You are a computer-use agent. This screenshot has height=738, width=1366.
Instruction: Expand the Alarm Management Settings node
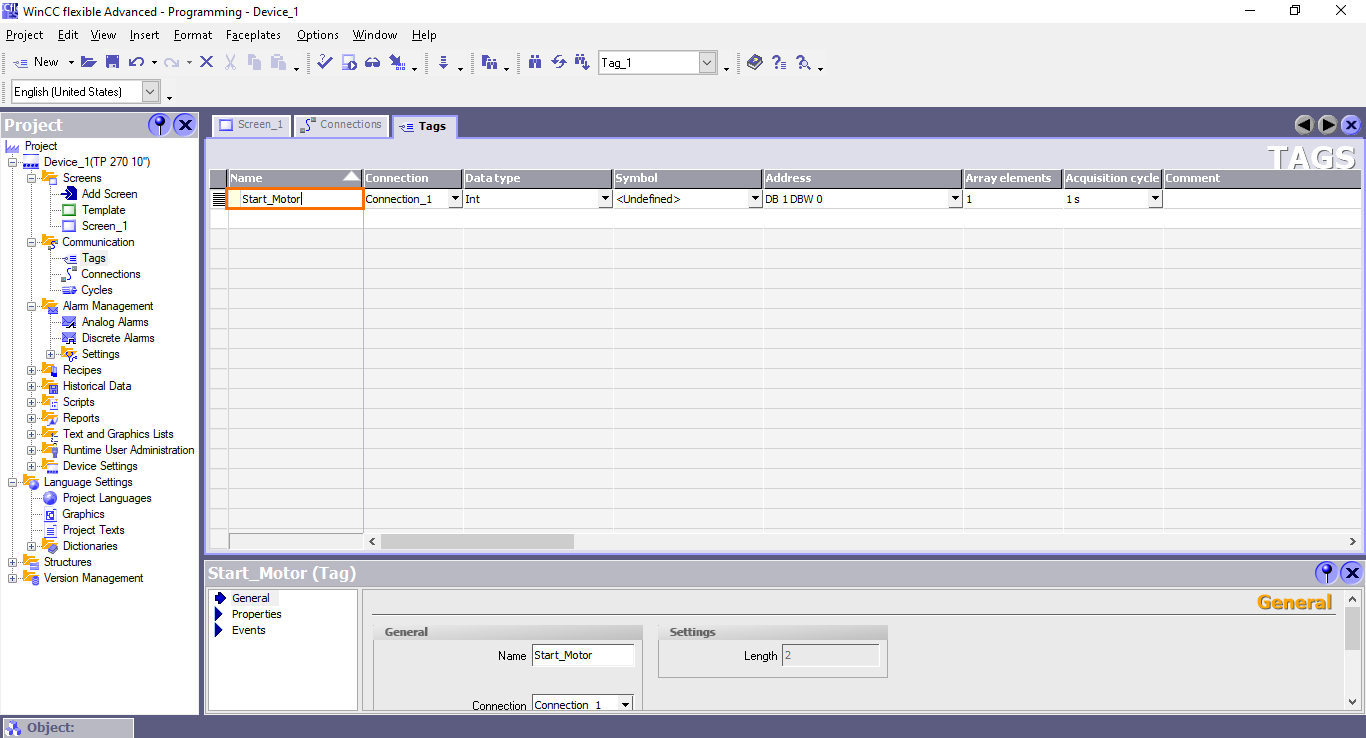(51, 354)
